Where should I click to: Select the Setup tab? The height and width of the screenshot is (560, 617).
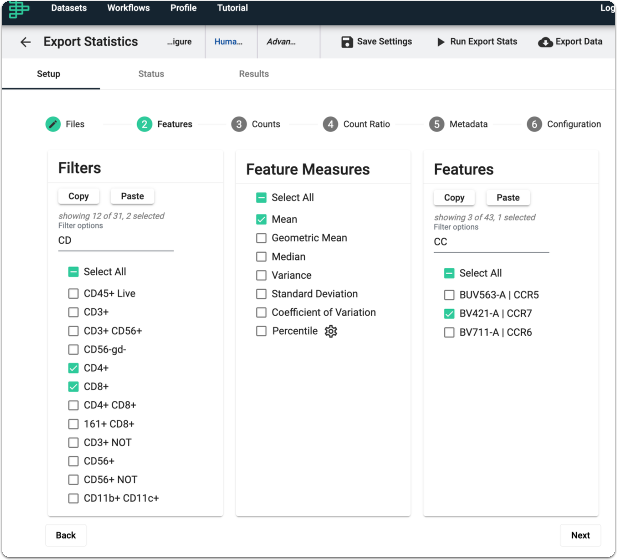[48, 74]
